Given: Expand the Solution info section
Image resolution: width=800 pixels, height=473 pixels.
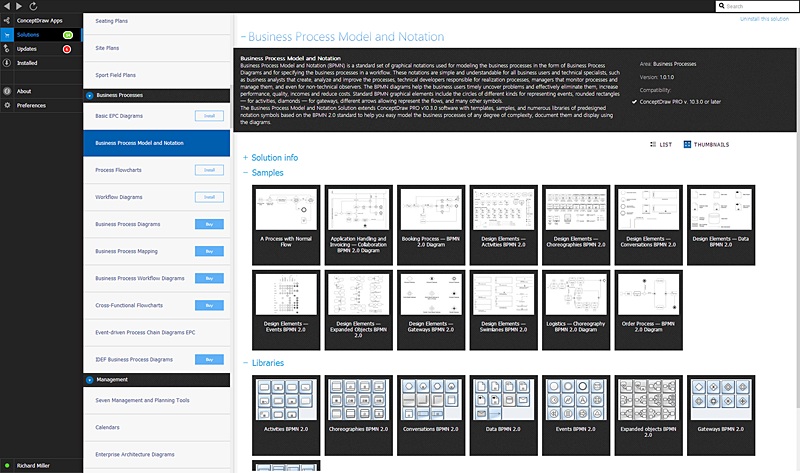Looking at the screenshot, I should [245, 158].
